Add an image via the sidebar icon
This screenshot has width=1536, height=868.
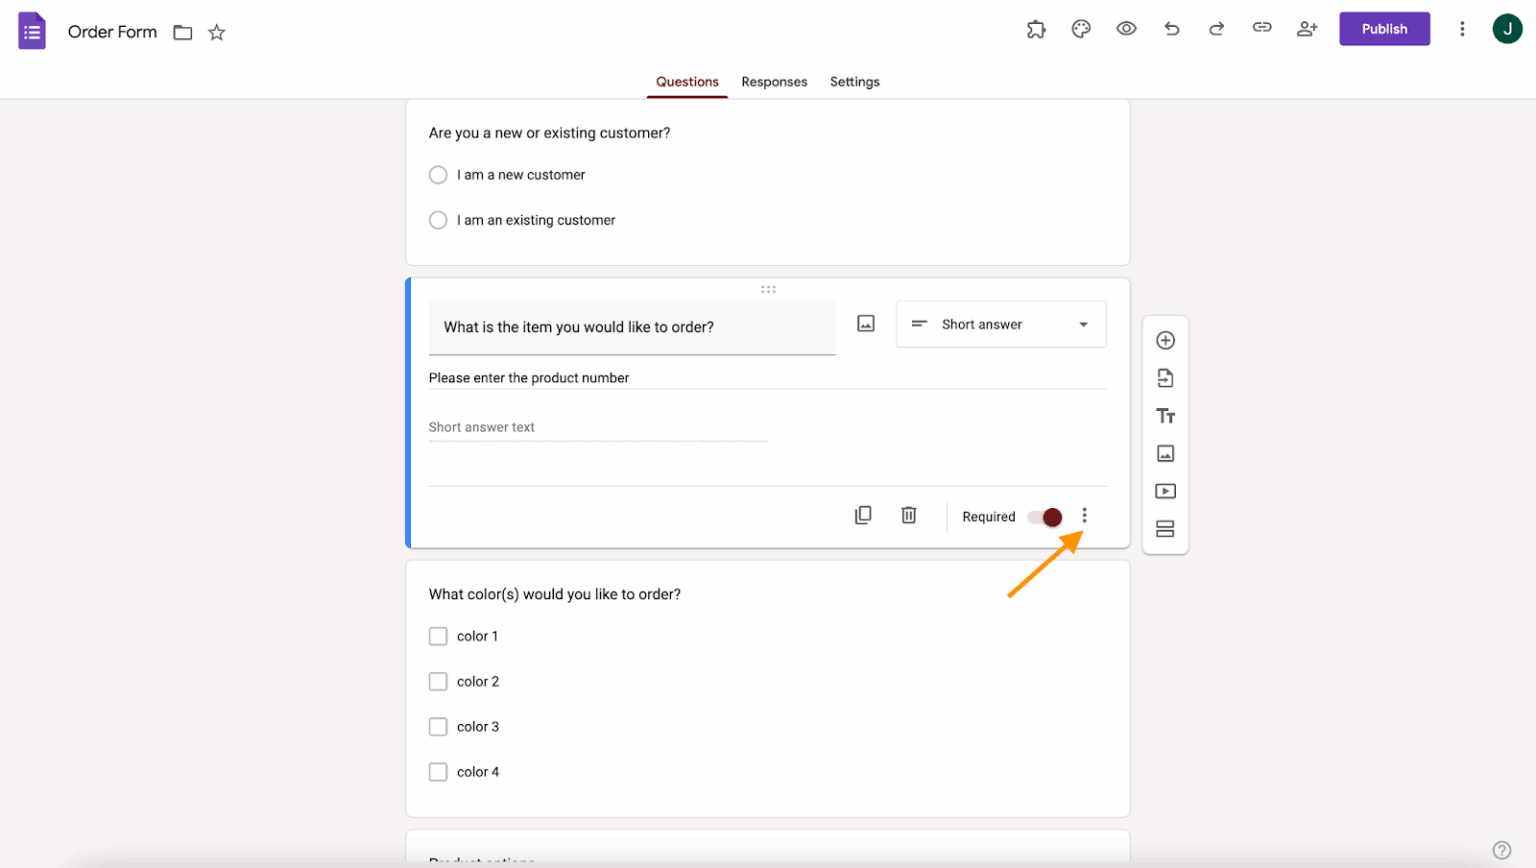click(1166, 453)
